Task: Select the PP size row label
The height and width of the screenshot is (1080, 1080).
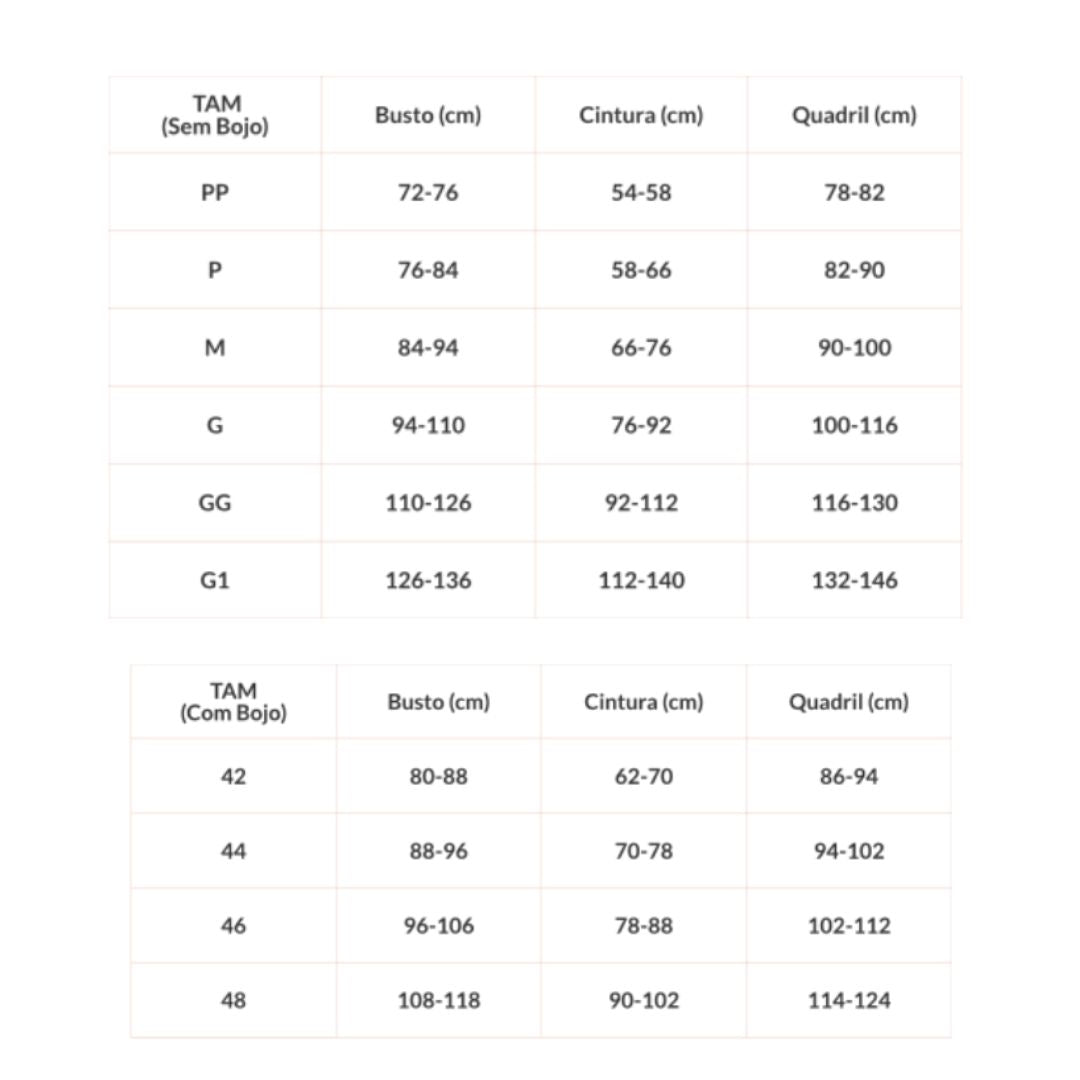Action: point(215,192)
